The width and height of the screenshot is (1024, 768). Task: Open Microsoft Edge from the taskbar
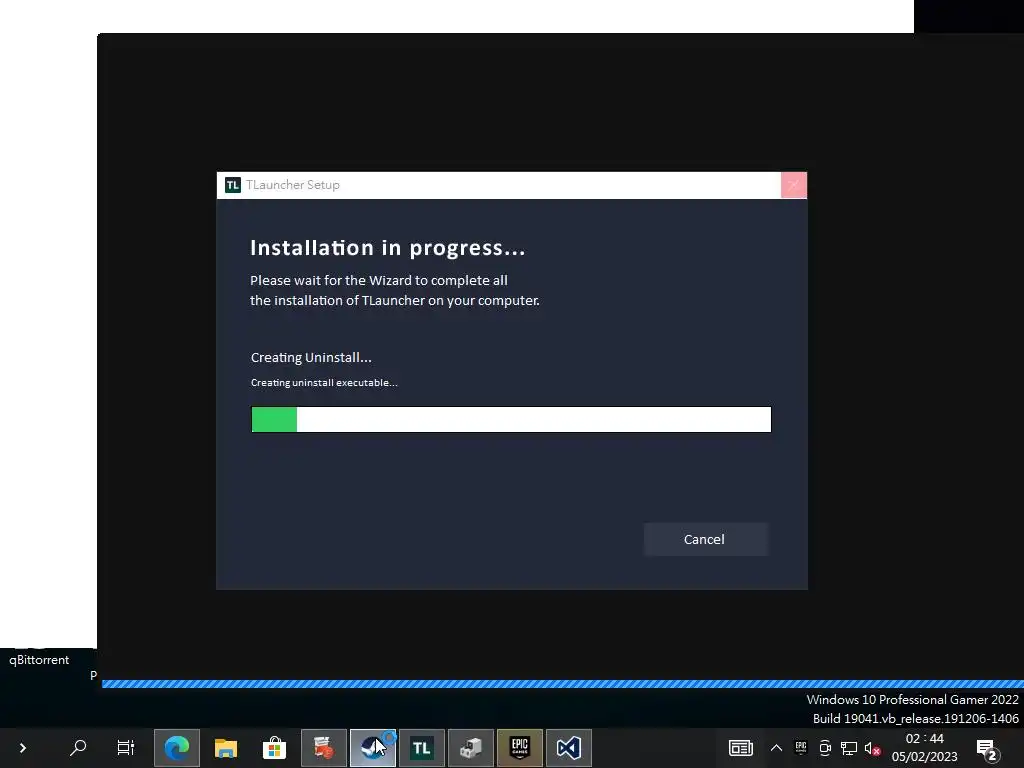tap(176, 748)
